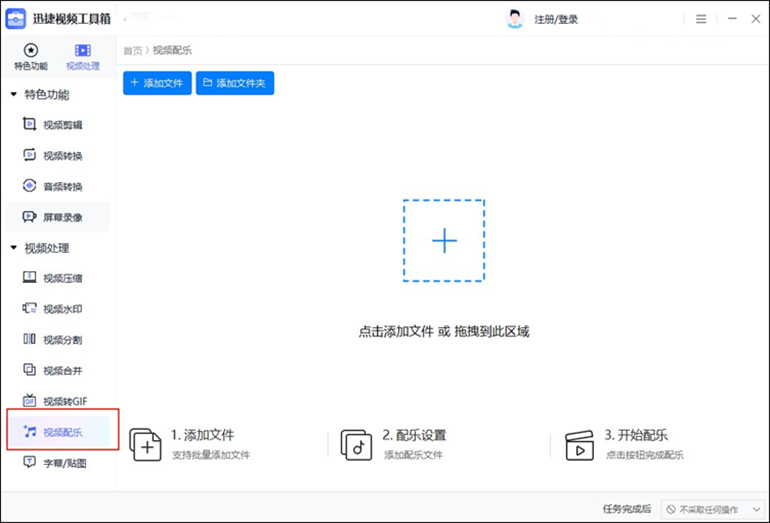This screenshot has height=523, width=770.
Task: Open the 字幕/贴图 subtitle icon
Action: coord(29,462)
